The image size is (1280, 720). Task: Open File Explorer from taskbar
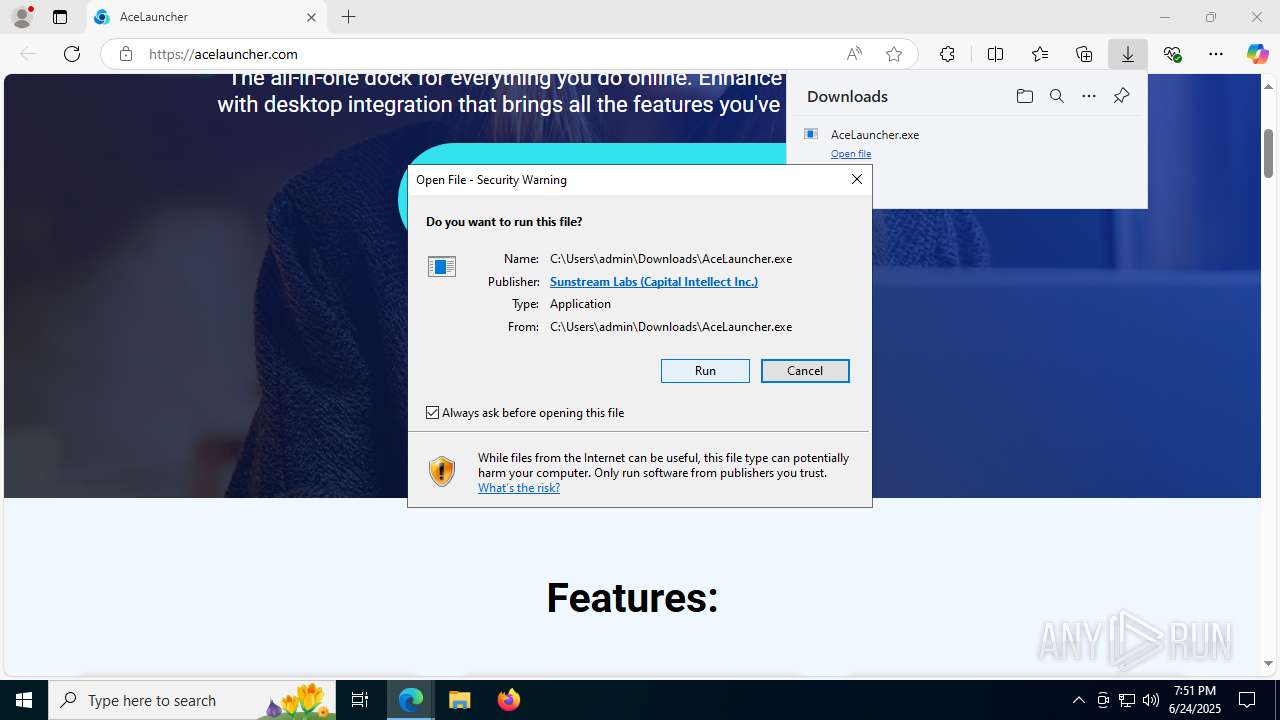click(460, 700)
